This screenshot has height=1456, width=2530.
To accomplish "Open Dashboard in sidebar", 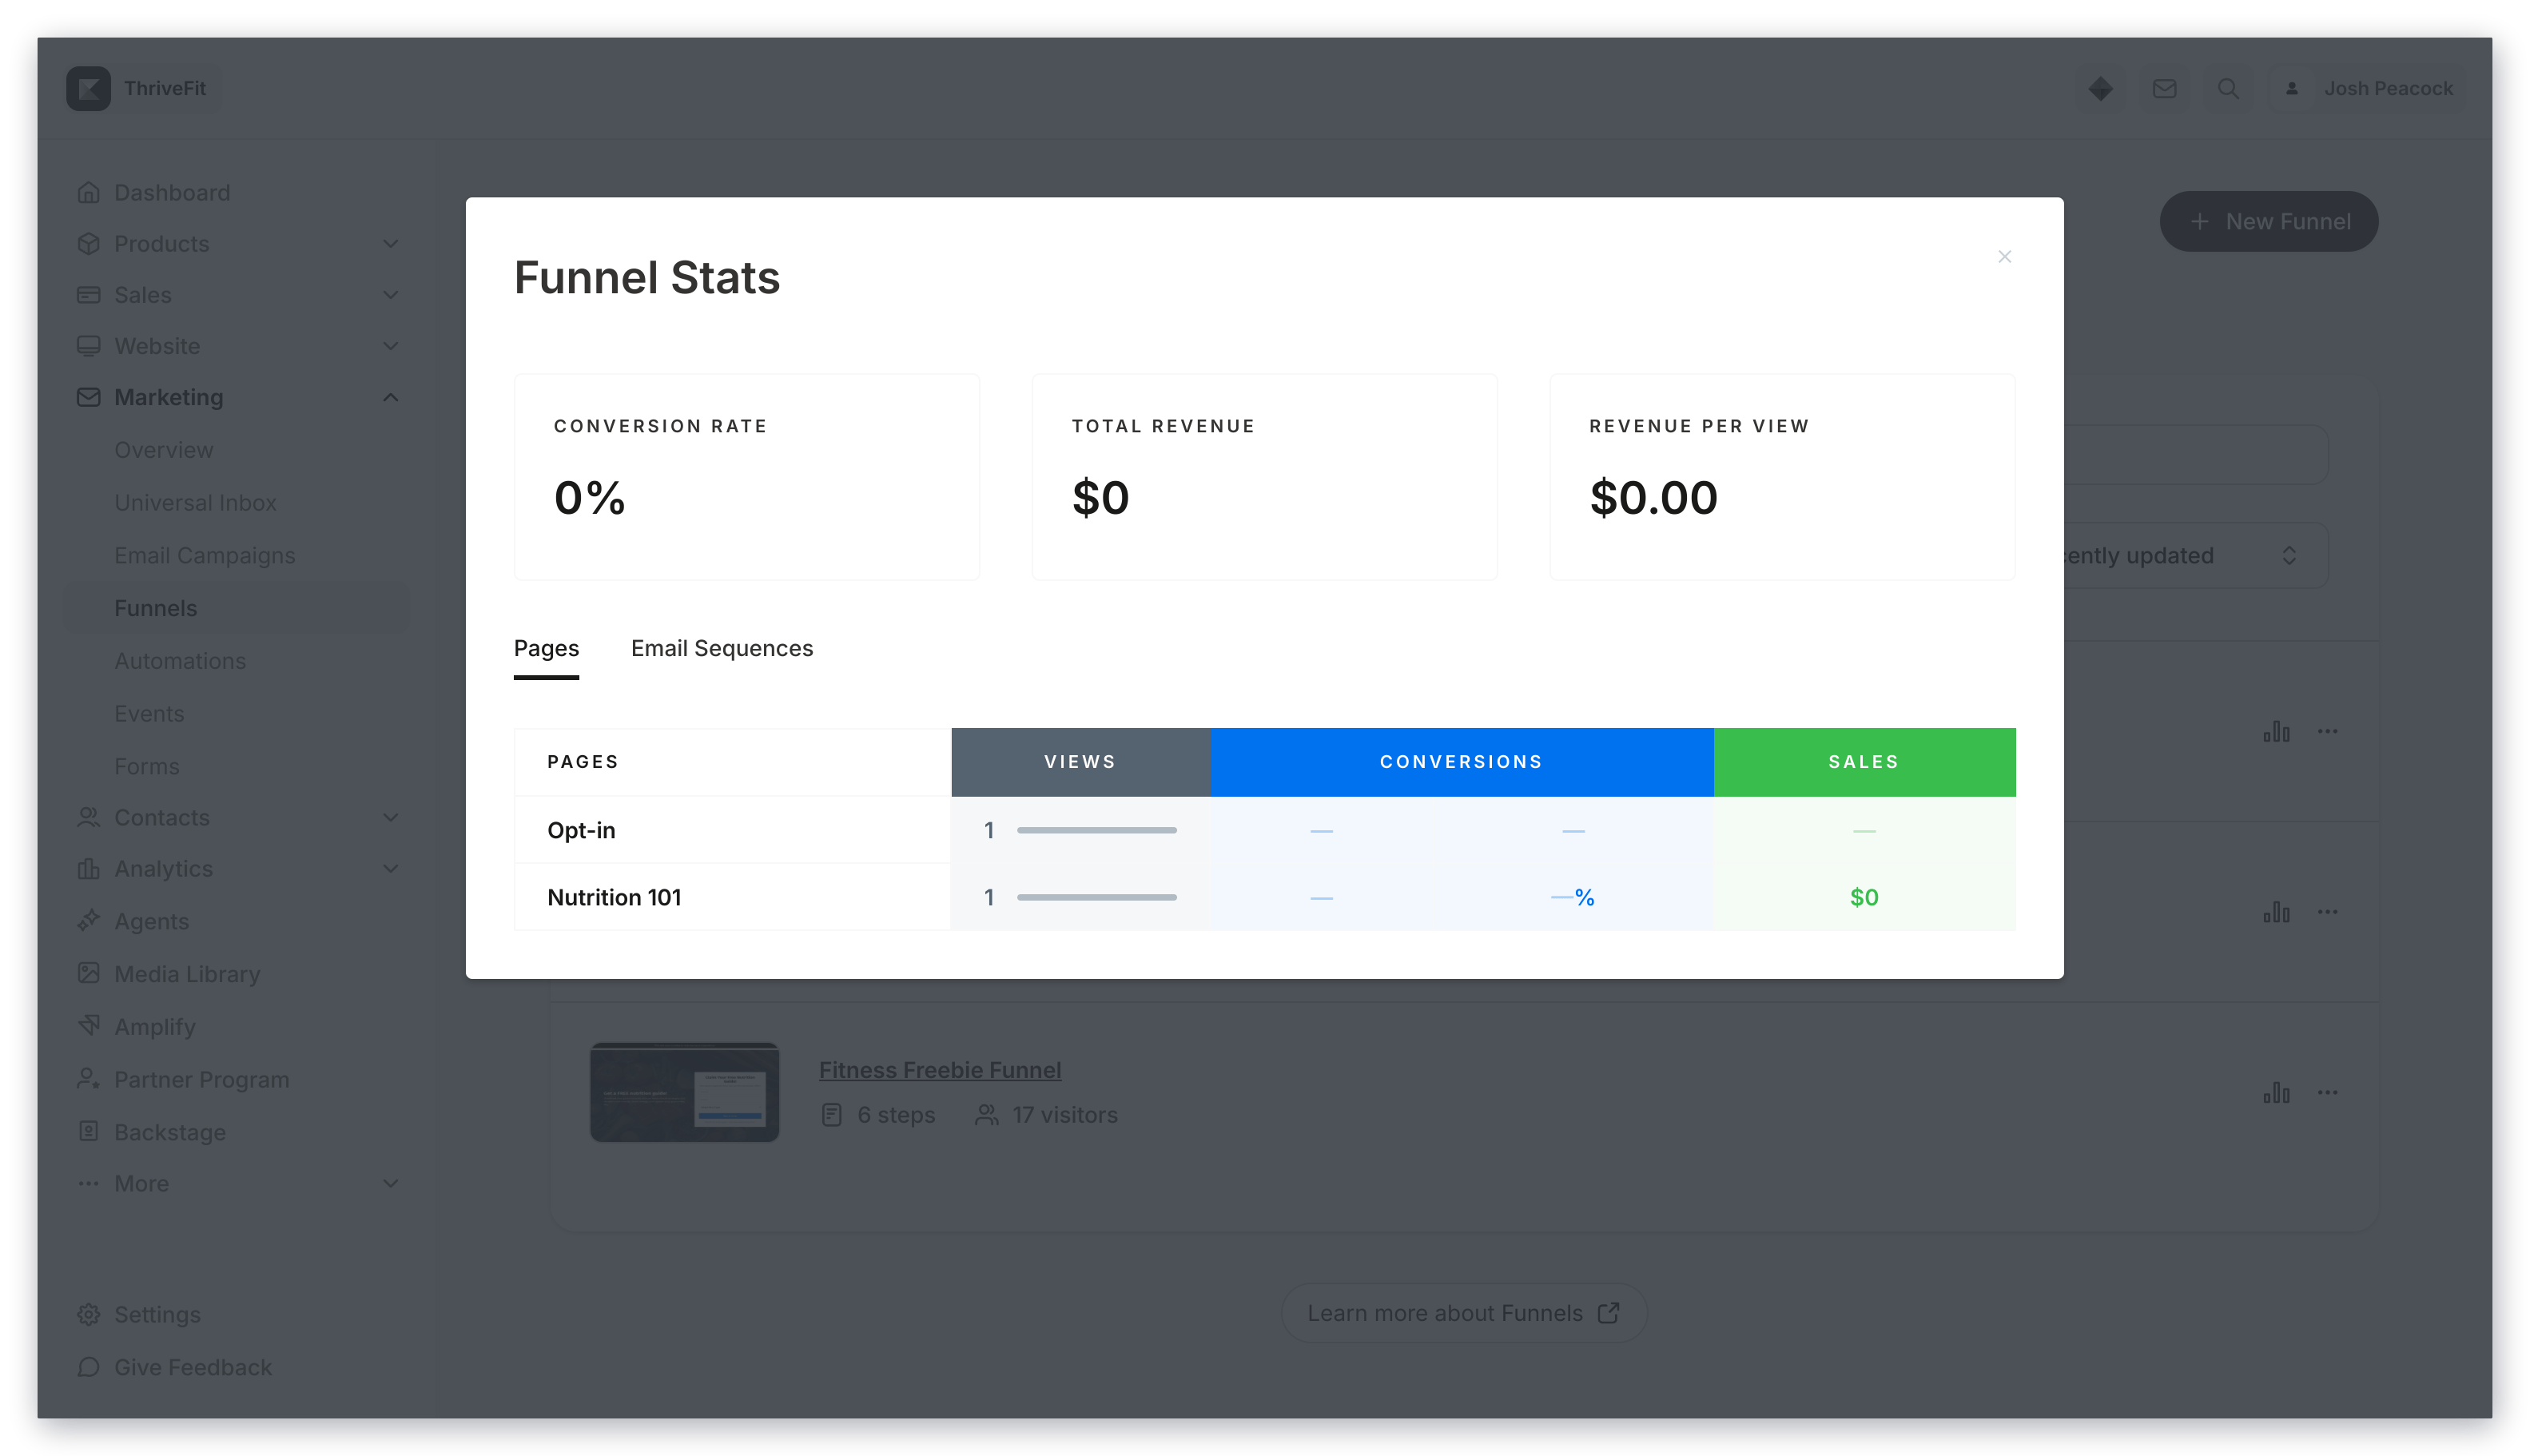I will [x=172, y=192].
